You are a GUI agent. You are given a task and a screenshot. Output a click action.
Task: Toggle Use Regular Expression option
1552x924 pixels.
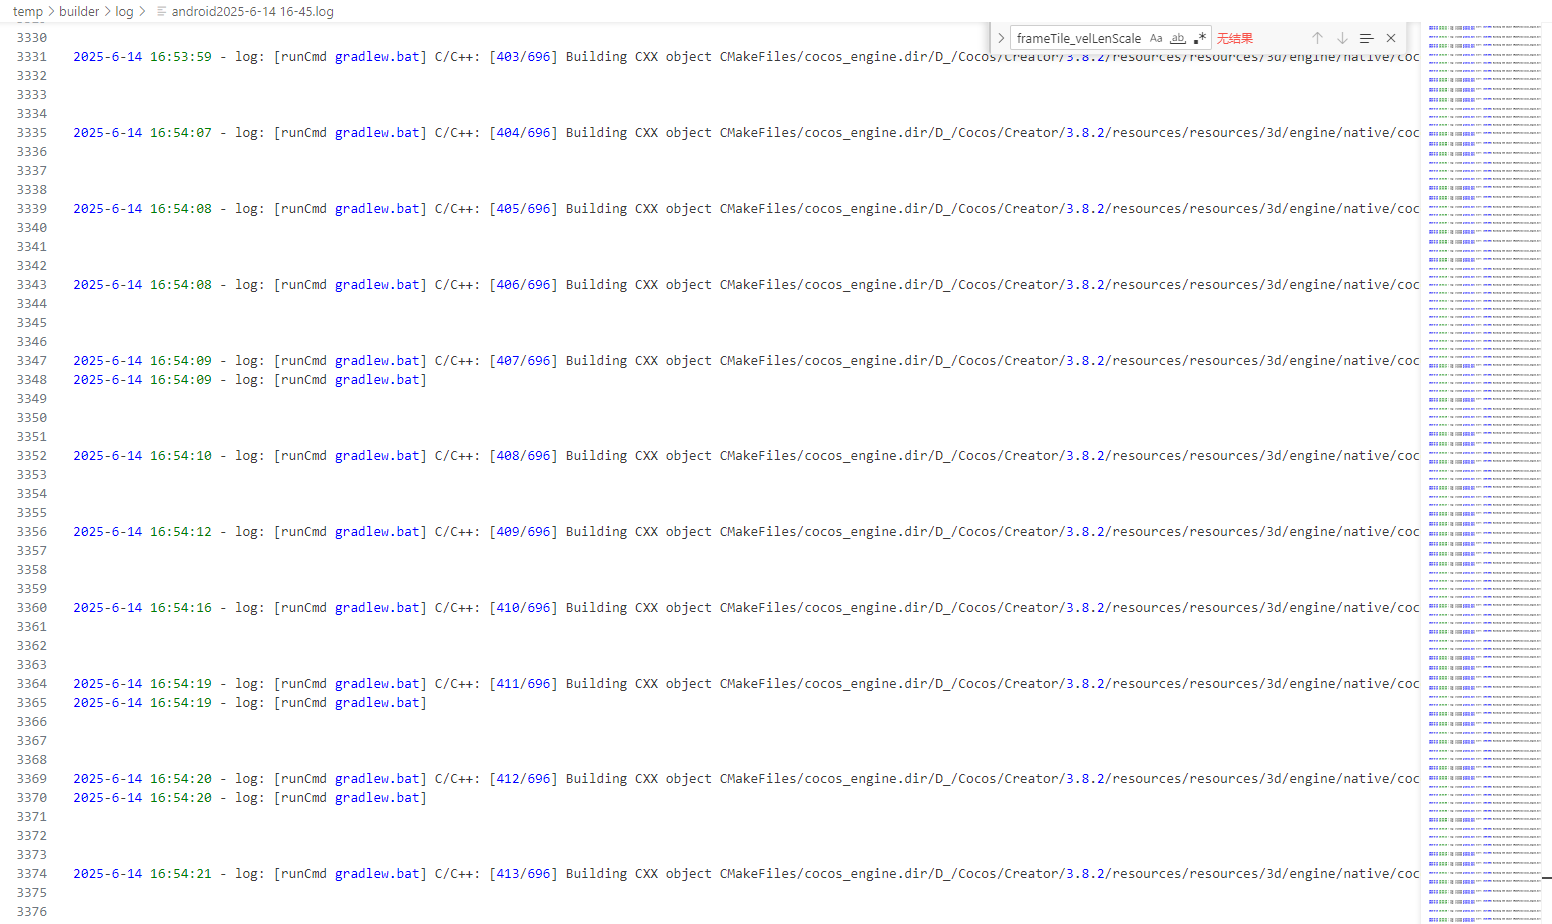coord(1200,38)
